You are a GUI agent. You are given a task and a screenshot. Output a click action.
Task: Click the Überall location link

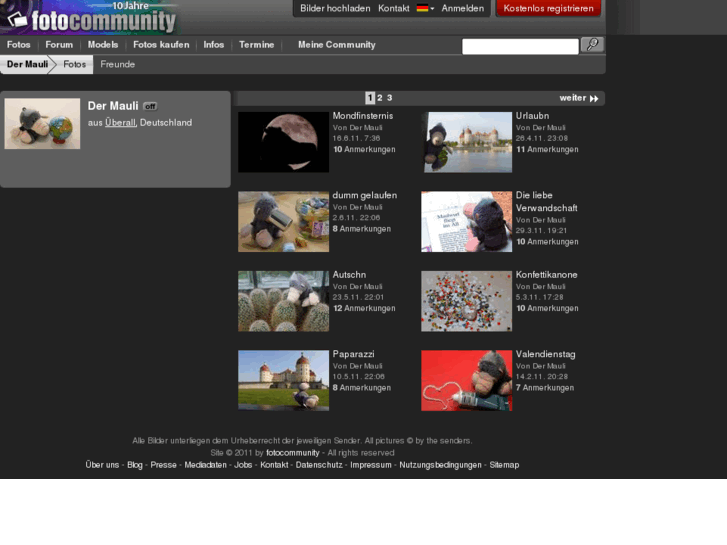coord(120,123)
